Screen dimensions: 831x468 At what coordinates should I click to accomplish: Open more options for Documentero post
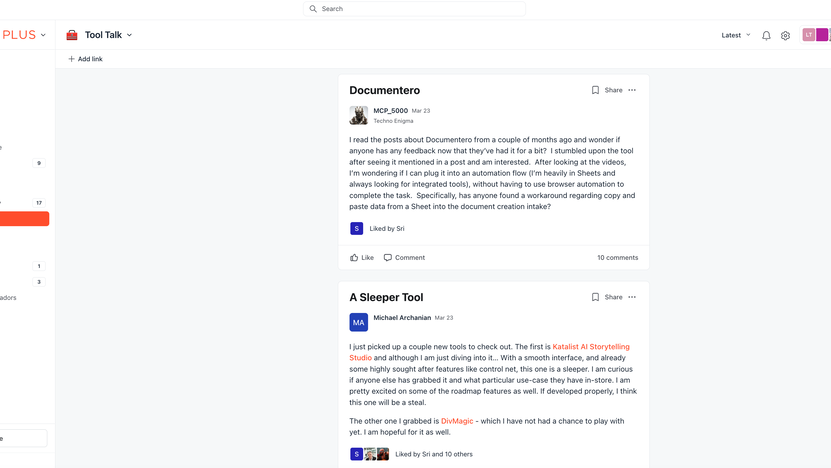coord(632,90)
